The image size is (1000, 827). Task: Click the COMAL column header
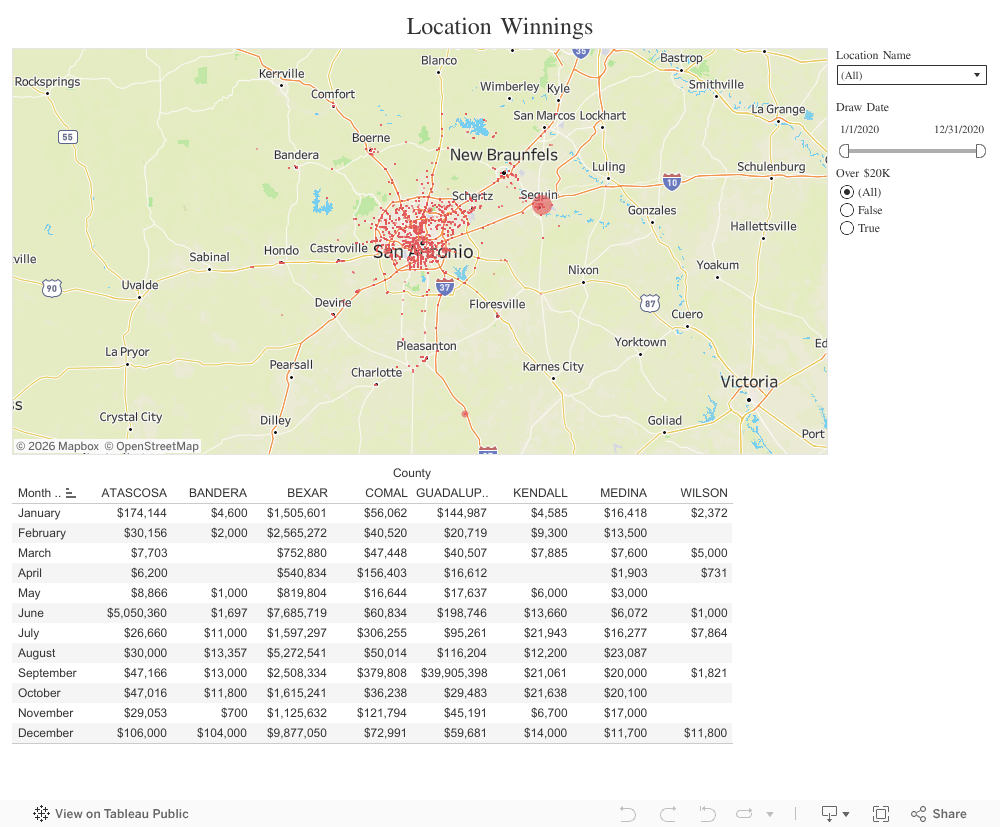click(x=386, y=493)
